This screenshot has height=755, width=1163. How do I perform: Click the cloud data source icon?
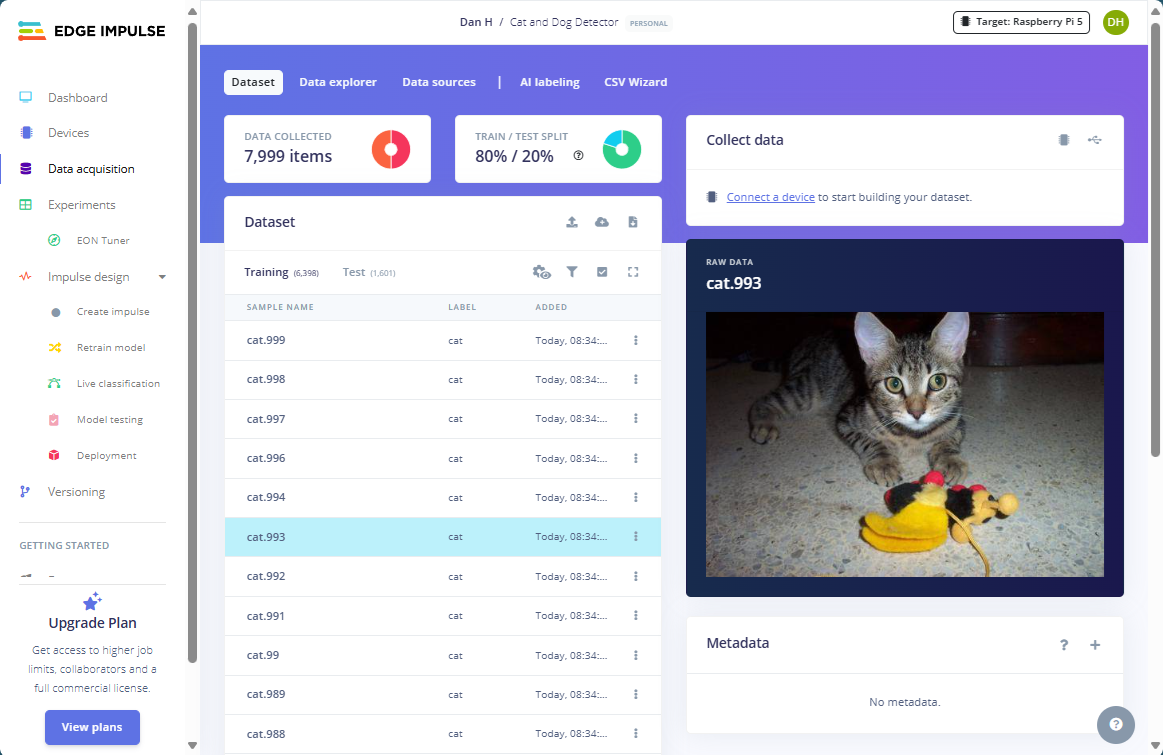tap(602, 222)
